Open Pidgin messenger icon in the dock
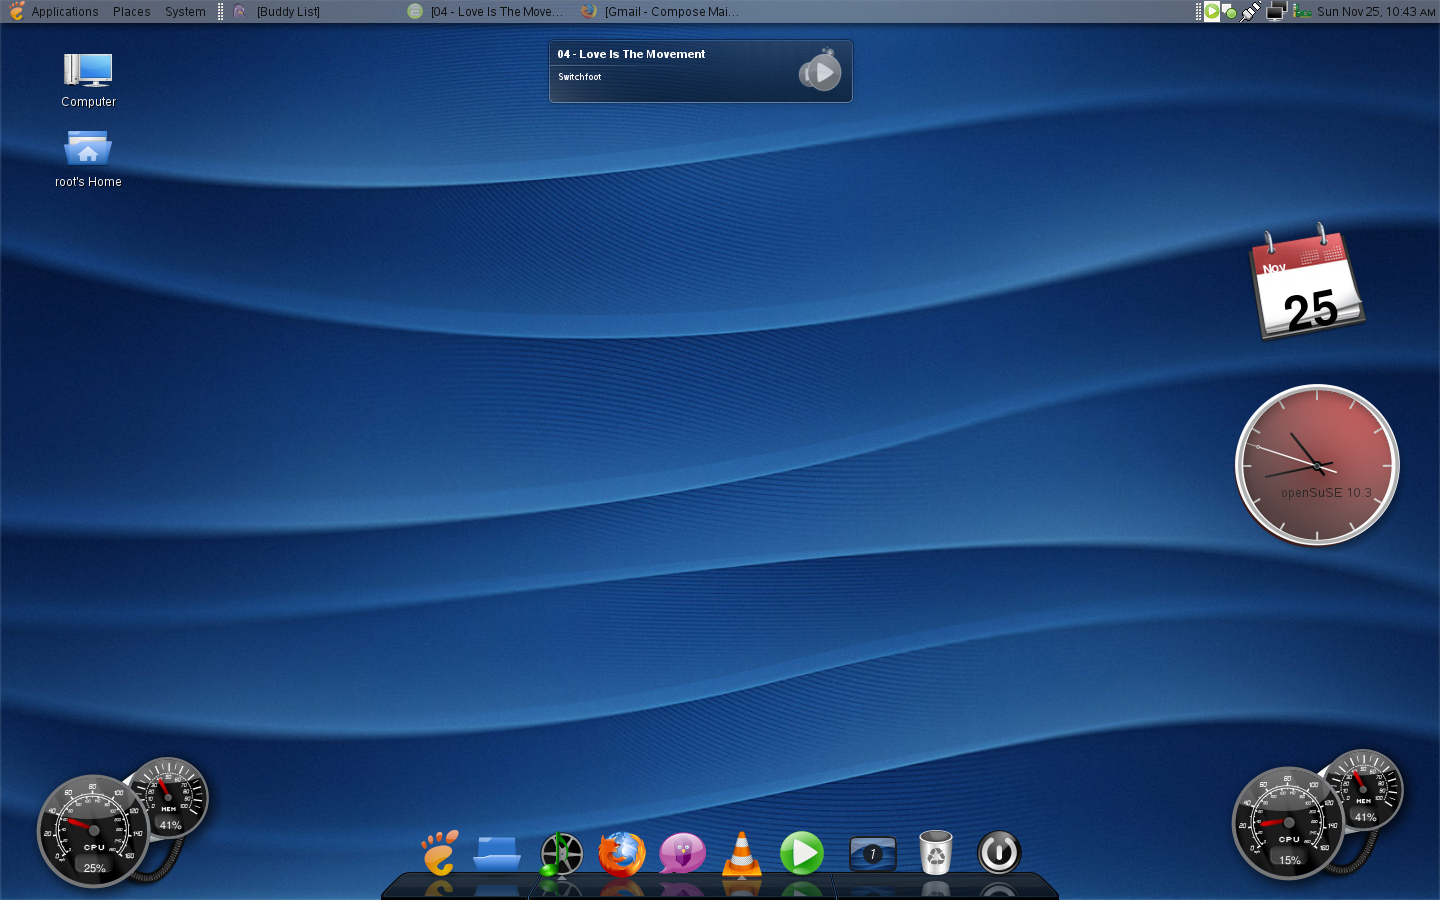The width and height of the screenshot is (1440, 900). pyautogui.click(x=682, y=854)
